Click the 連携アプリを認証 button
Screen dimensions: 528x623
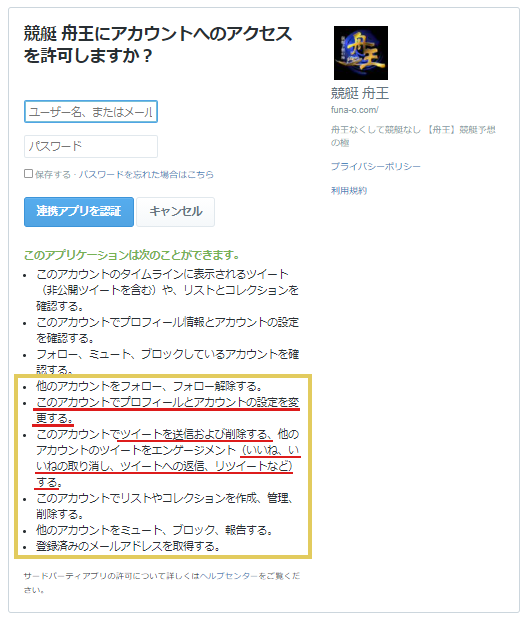click(79, 212)
